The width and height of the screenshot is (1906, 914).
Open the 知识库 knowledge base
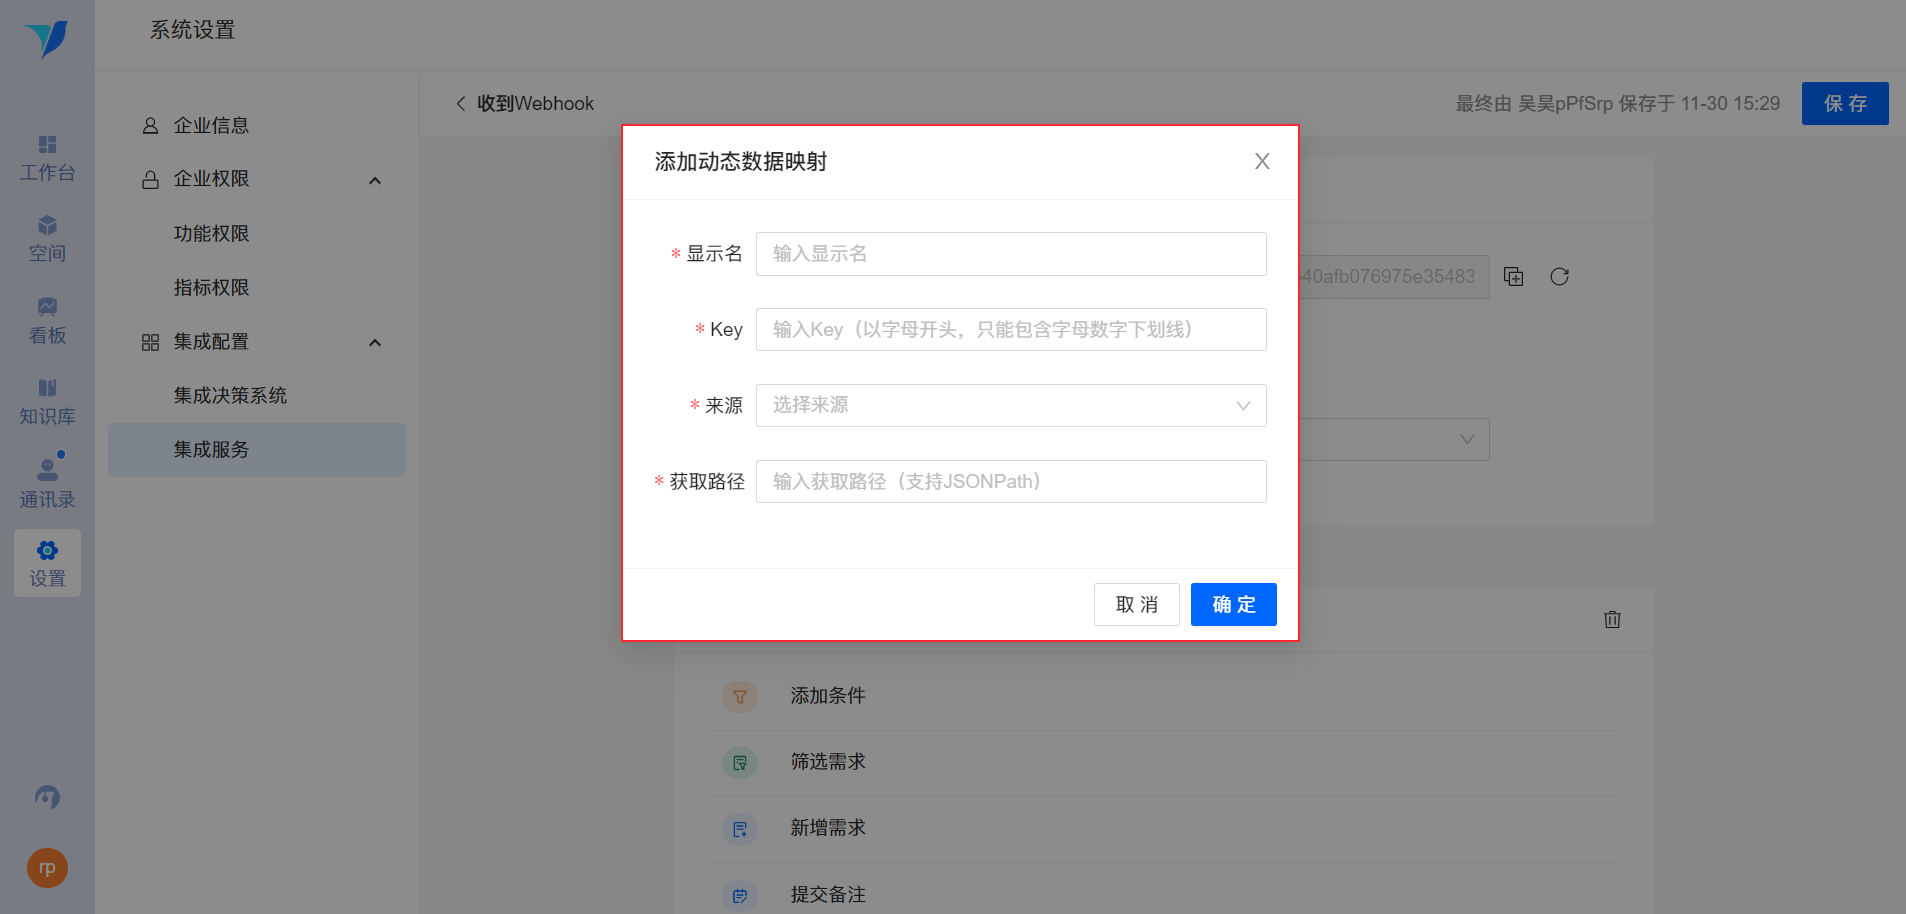pos(47,402)
